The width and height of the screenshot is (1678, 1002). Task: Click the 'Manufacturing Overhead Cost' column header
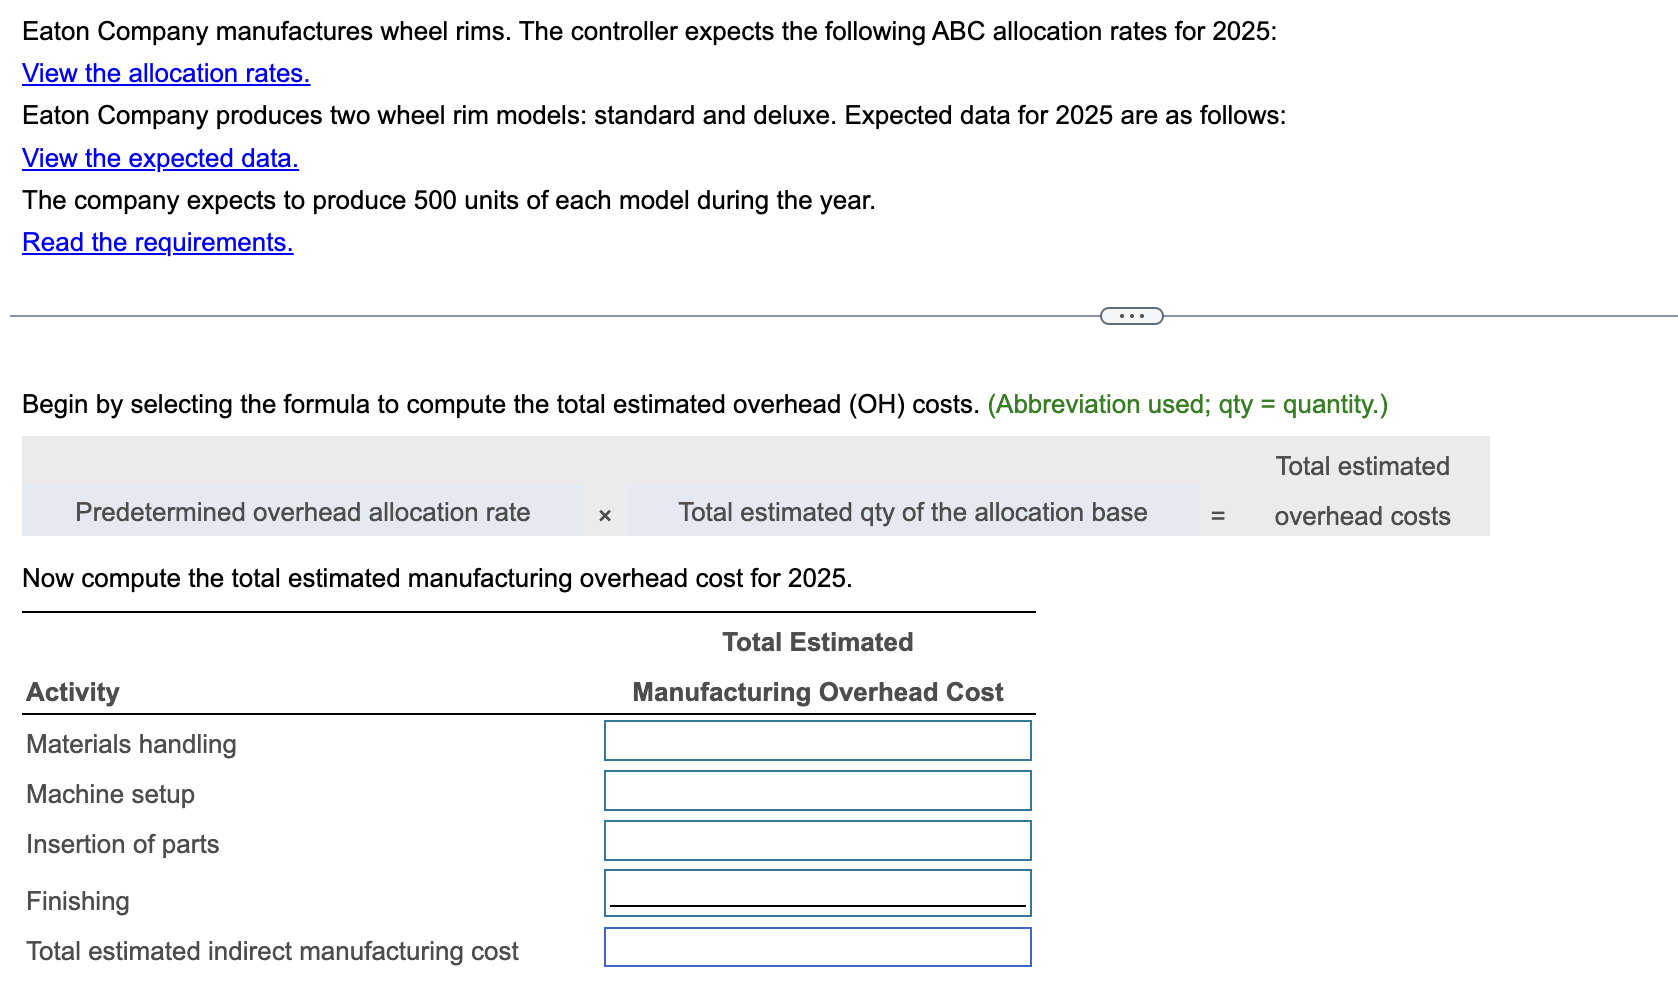pos(818,692)
